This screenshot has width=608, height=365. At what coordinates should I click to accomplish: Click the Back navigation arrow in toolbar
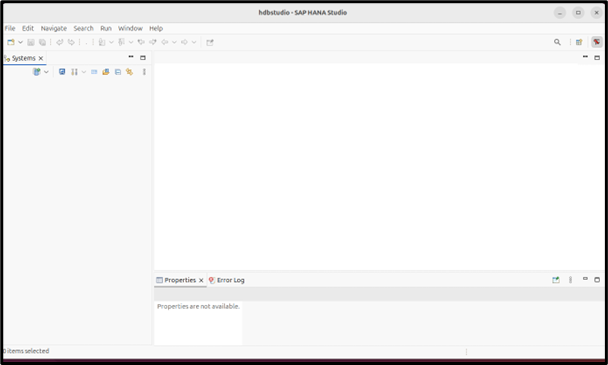[165, 42]
